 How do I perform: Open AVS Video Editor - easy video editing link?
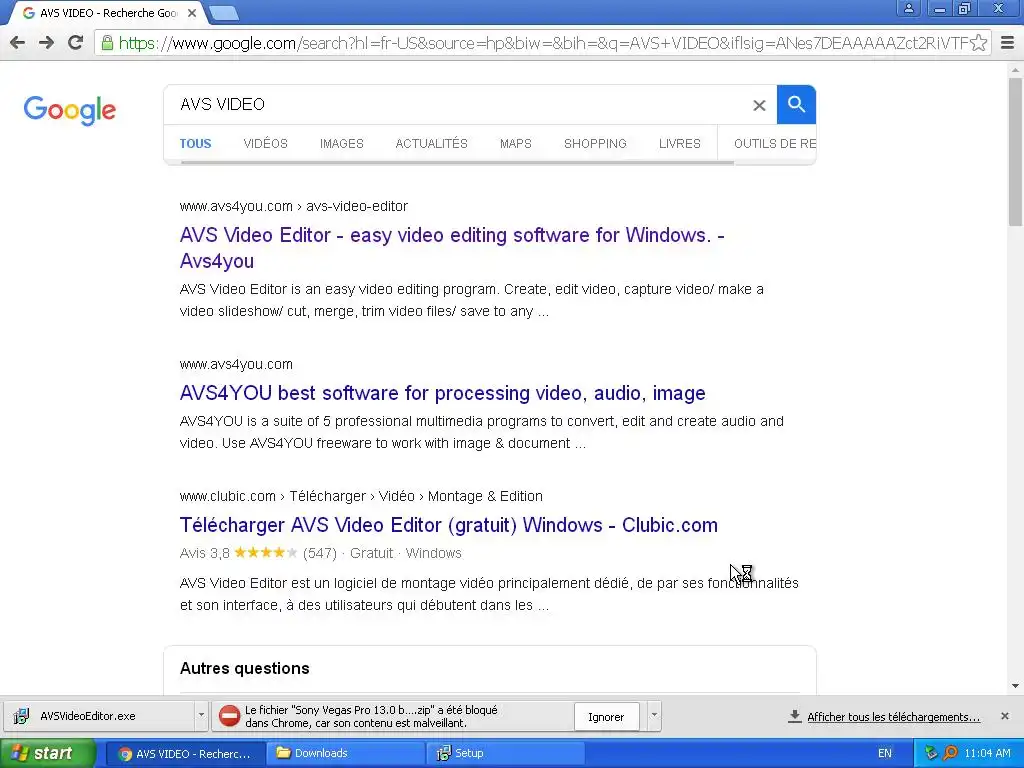point(452,248)
